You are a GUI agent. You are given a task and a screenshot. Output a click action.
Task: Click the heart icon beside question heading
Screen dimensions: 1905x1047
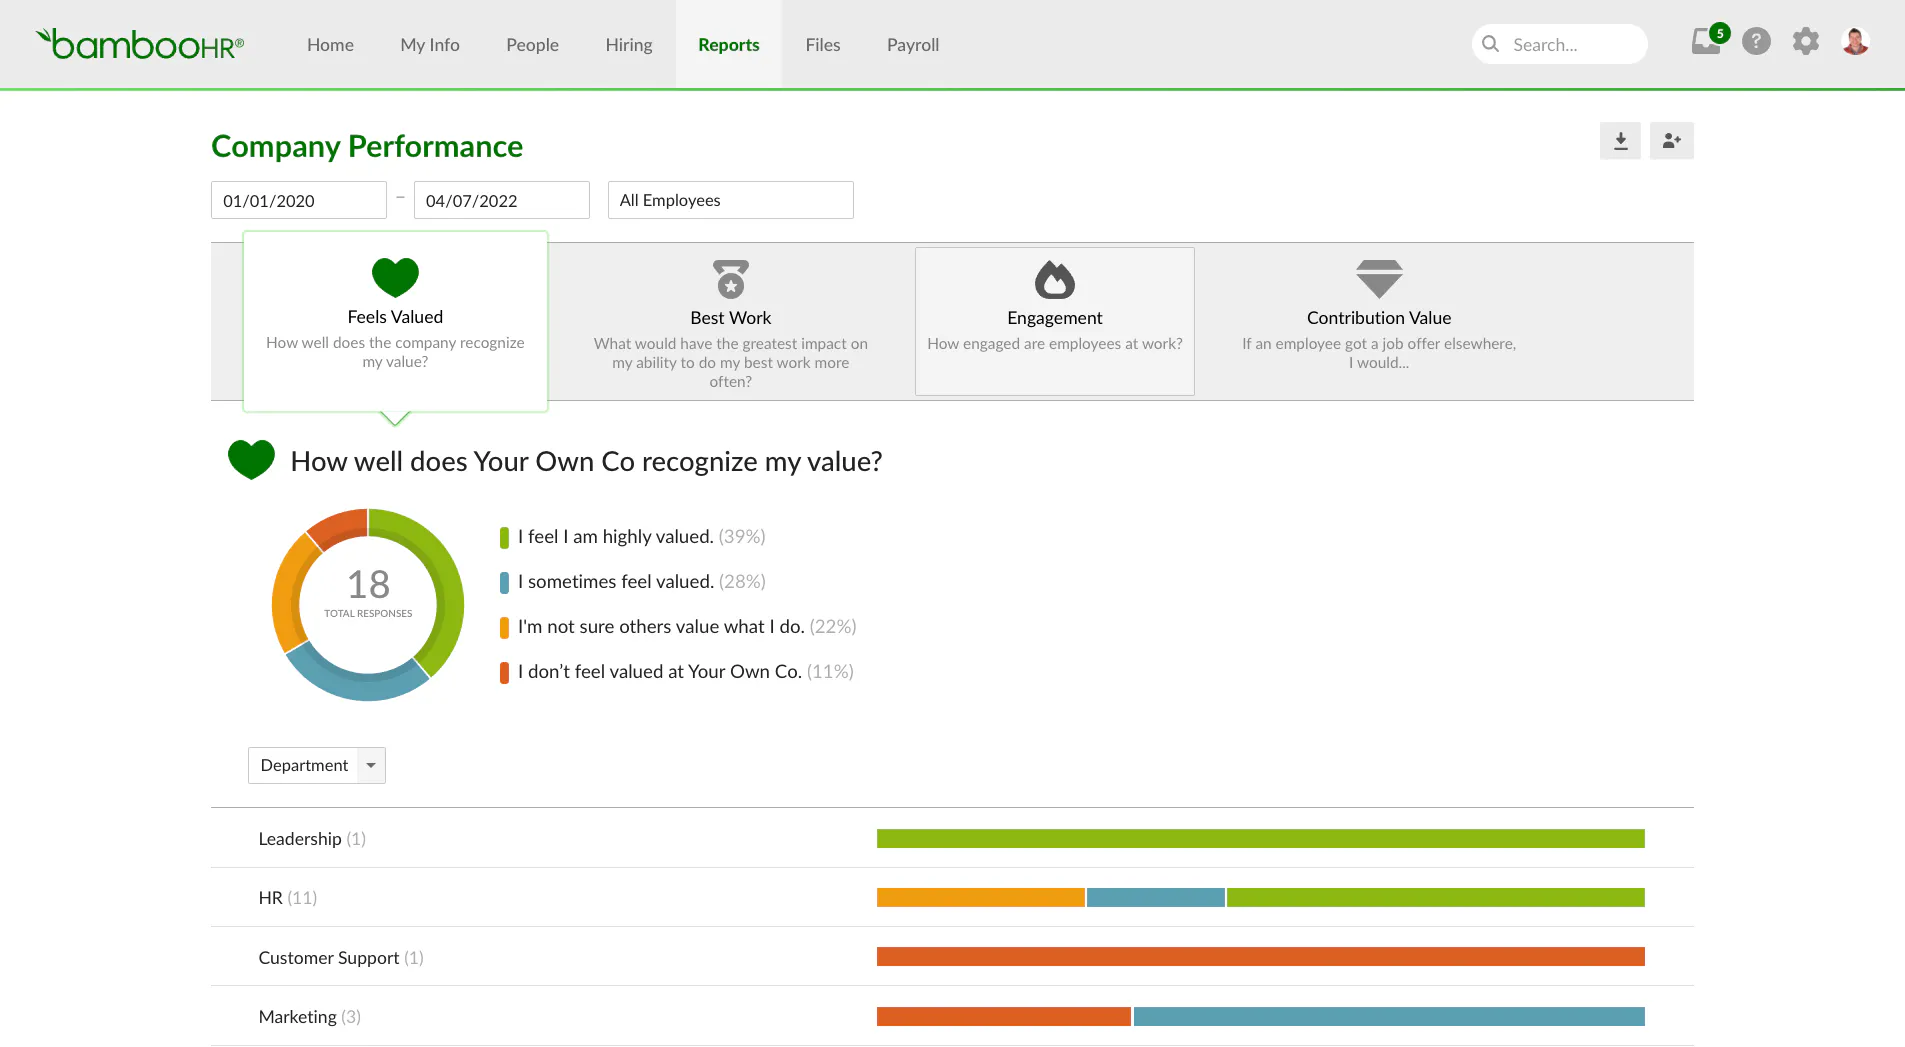(x=251, y=460)
